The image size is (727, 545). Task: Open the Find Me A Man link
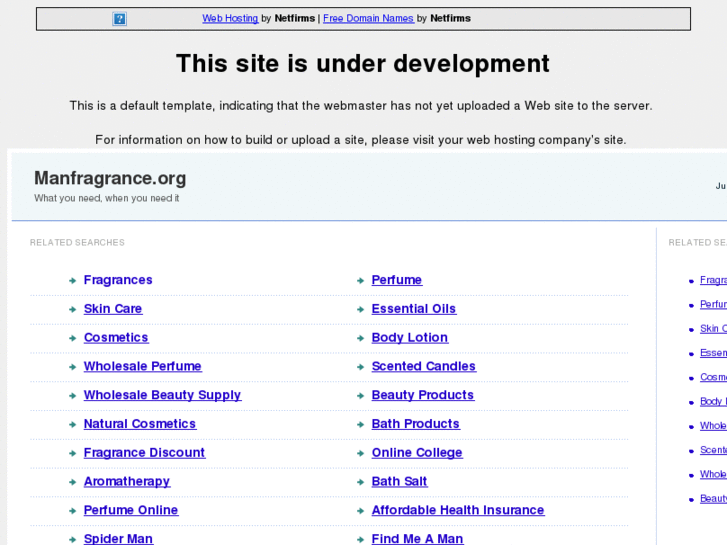pyautogui.click(x=417, y=539)
